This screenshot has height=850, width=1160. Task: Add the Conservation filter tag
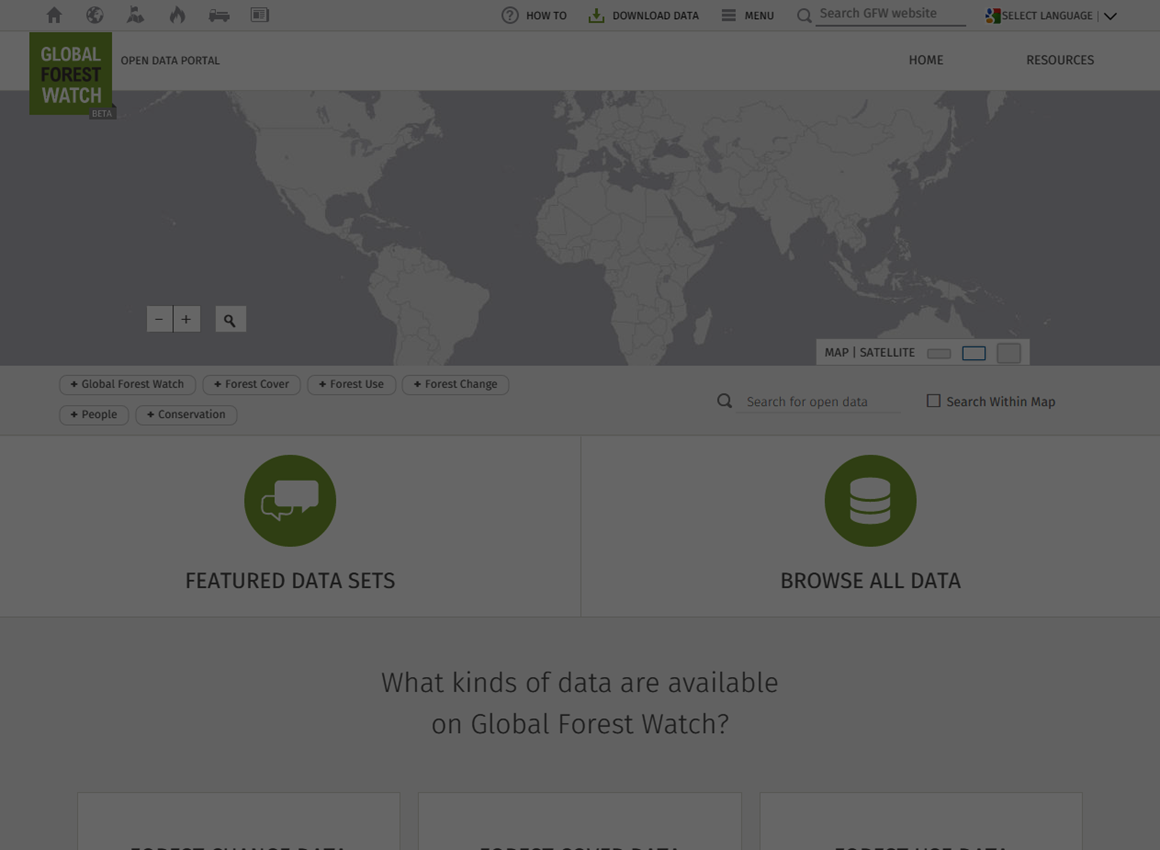[x=186, y=415]
